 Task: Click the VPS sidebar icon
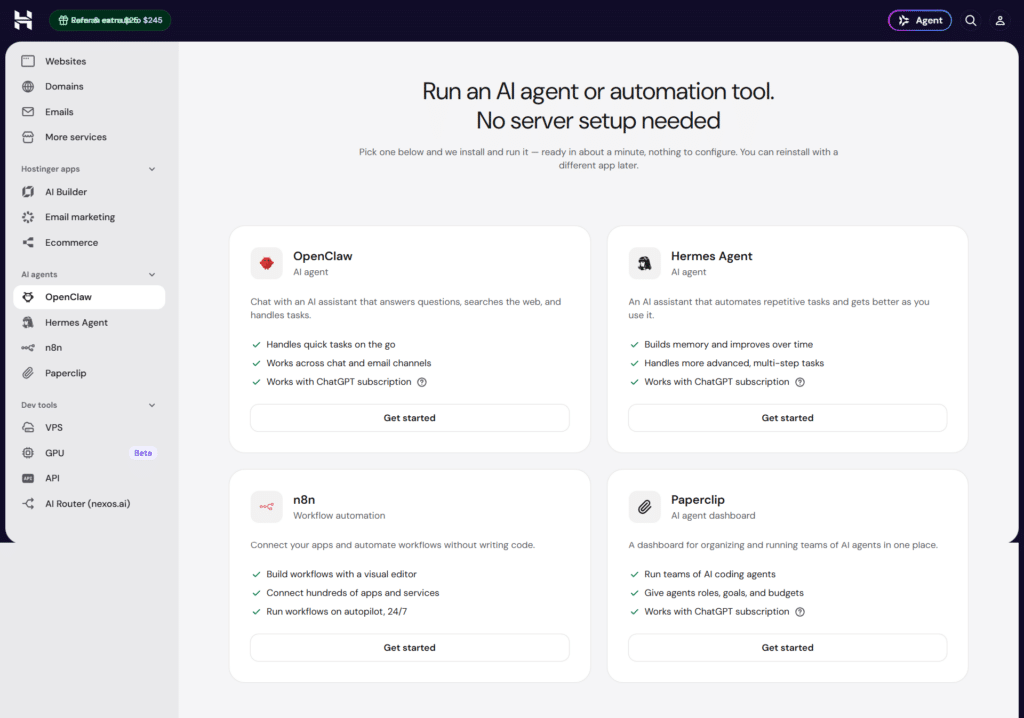[28, 427]
